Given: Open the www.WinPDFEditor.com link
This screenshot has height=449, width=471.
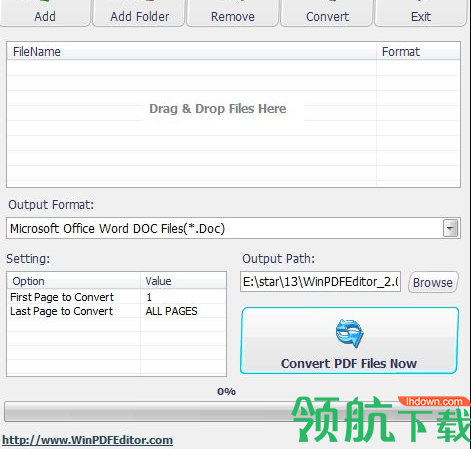Looking at the screenshot, I should [x=87, y=440].
